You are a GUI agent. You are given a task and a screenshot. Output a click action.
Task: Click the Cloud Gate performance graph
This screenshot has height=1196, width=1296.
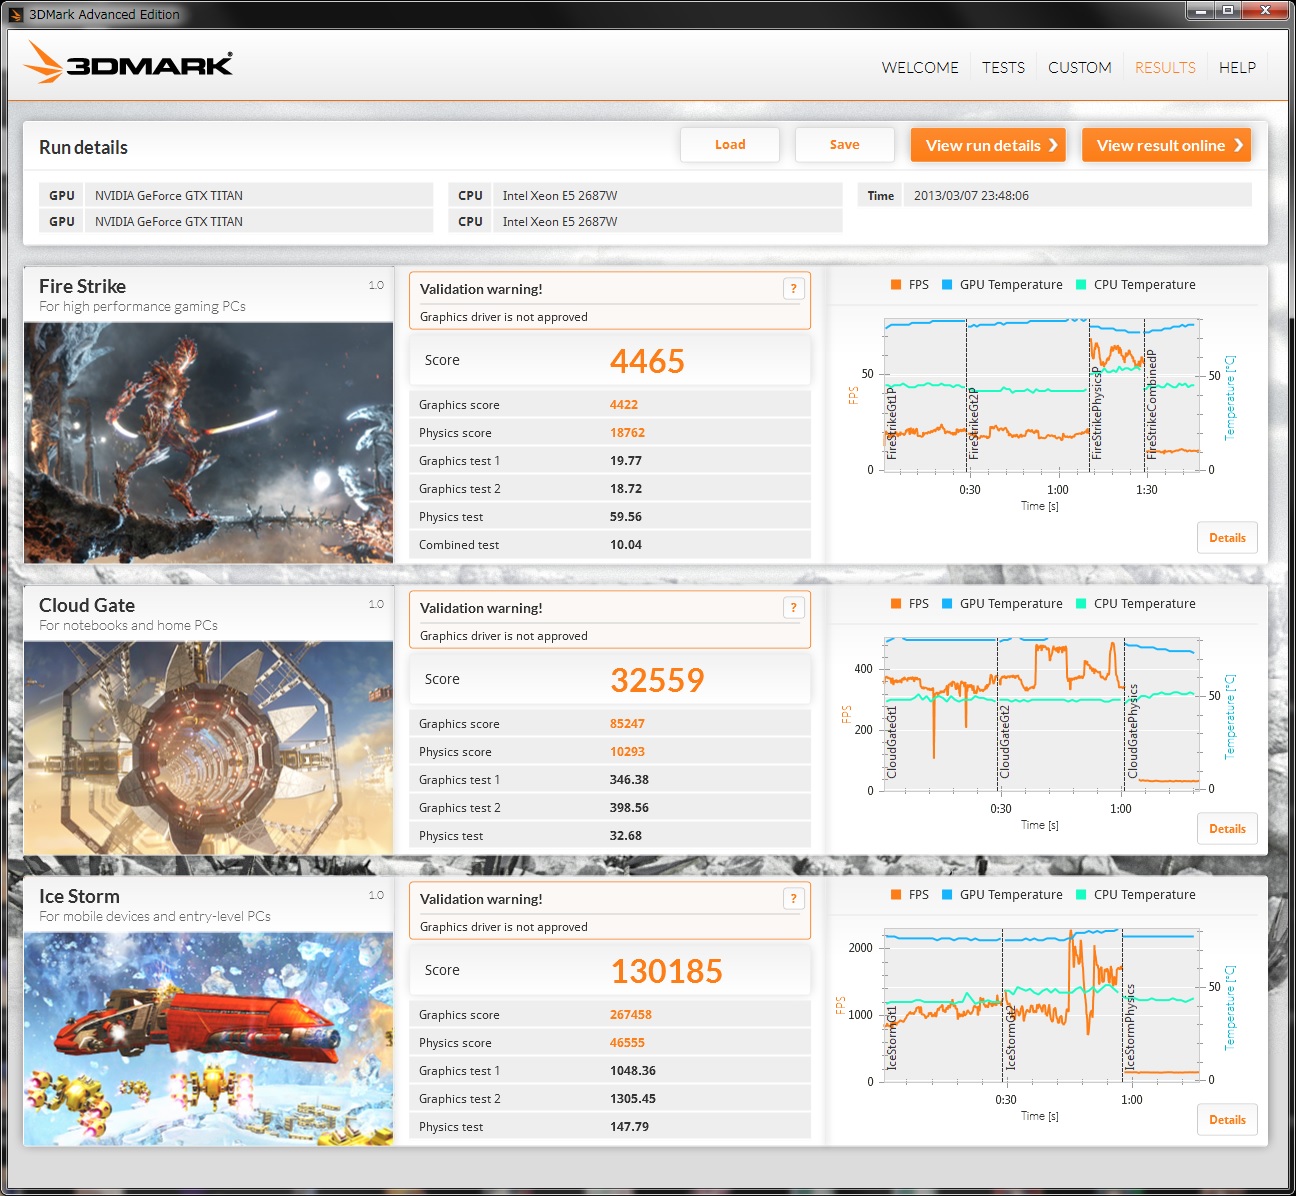1041,714
